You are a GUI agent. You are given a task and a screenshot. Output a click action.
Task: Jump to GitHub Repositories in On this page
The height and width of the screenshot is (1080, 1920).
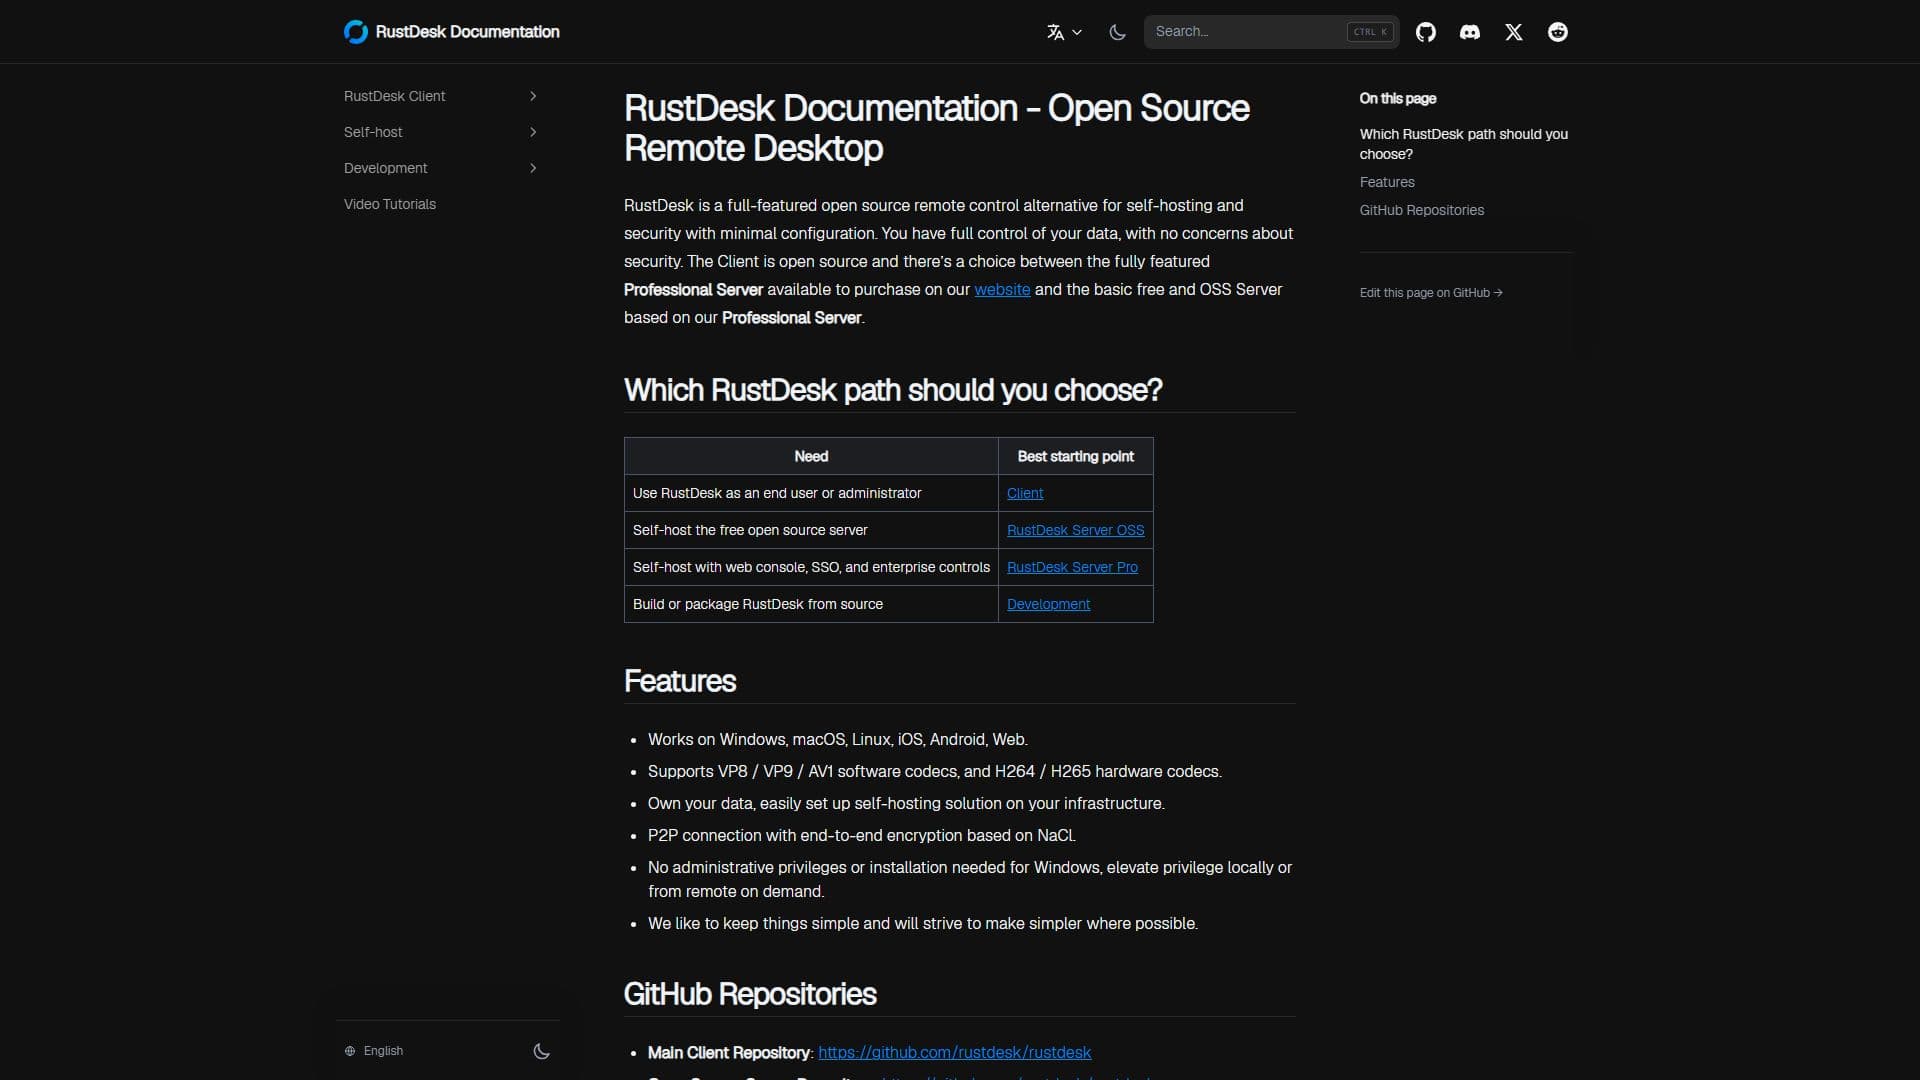(1421, 210)
